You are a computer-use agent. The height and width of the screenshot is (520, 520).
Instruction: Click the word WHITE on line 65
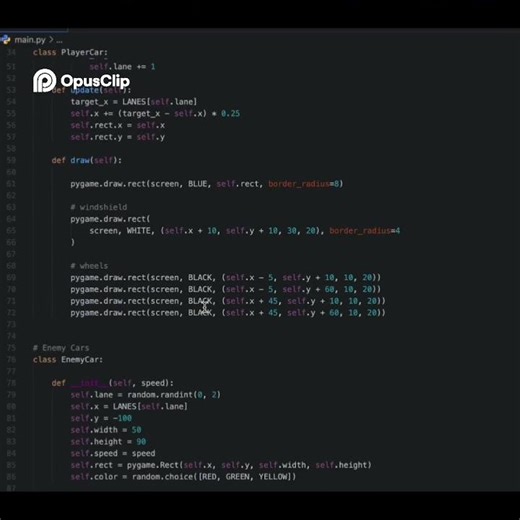pos(138,231)
